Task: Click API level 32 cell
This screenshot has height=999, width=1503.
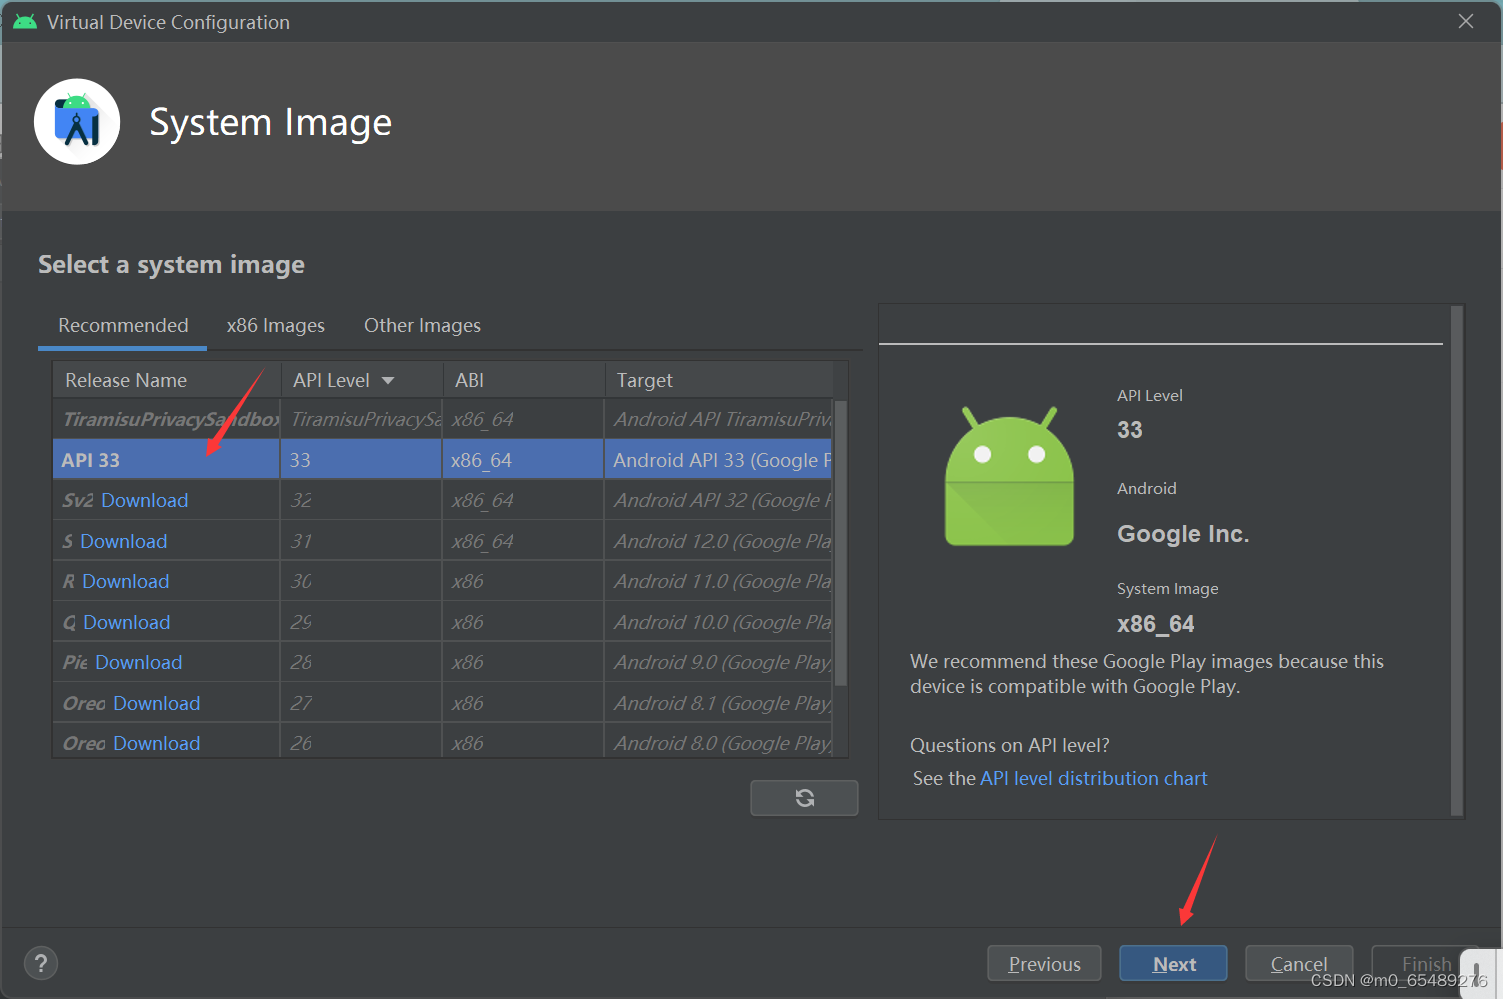Action: [361, 500]
